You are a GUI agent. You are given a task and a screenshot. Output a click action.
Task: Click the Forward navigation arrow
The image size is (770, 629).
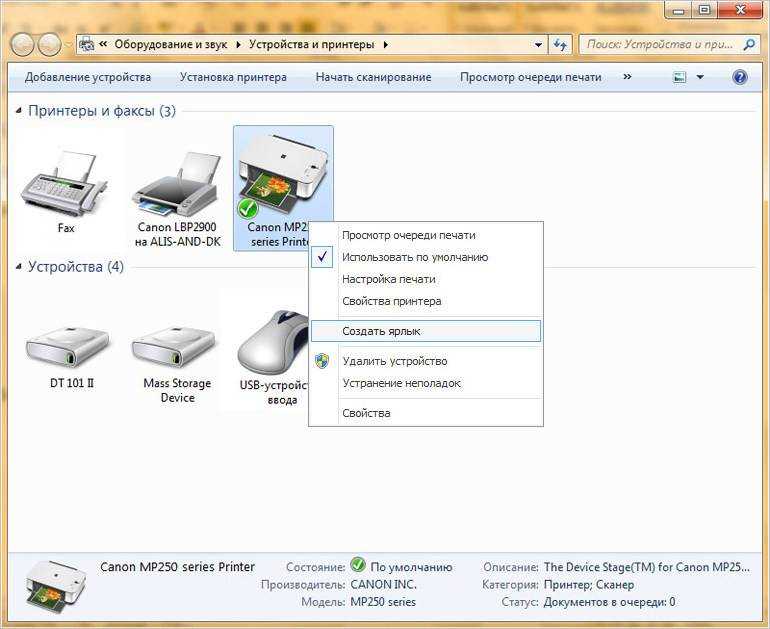[49, 45]
